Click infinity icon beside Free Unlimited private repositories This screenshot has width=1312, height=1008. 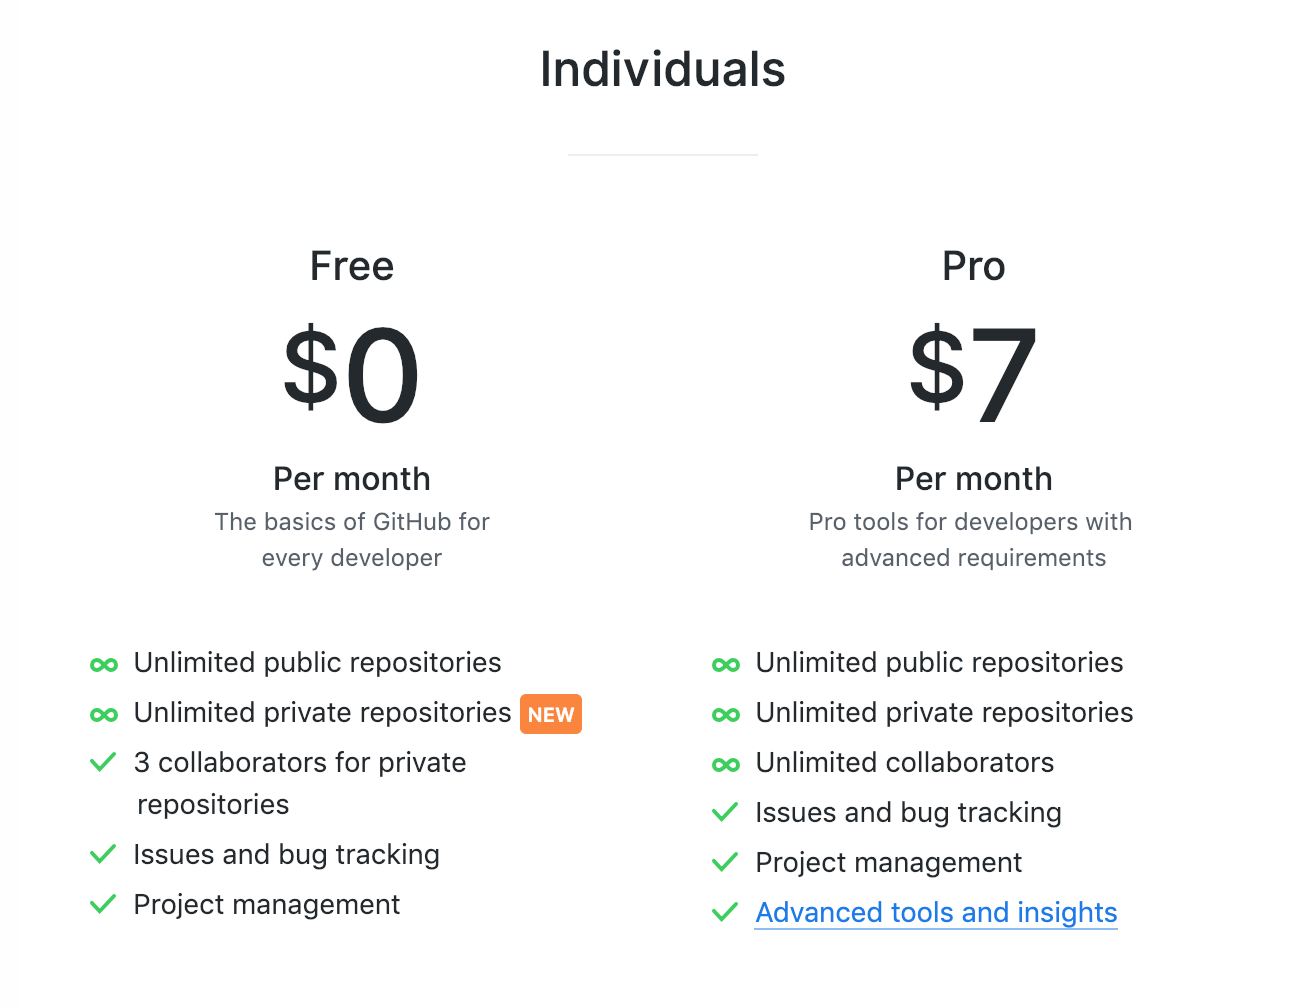coord(104,715)
